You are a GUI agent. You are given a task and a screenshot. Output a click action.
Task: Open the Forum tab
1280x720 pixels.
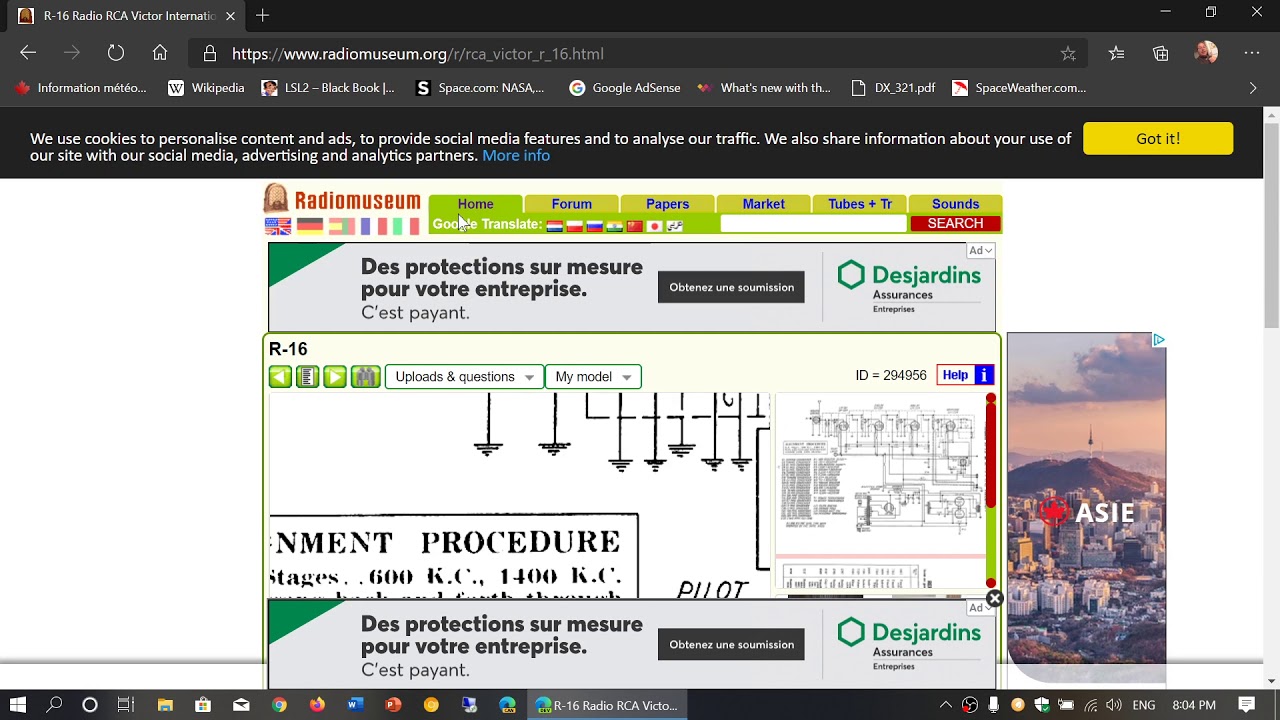tap(571, 204)
